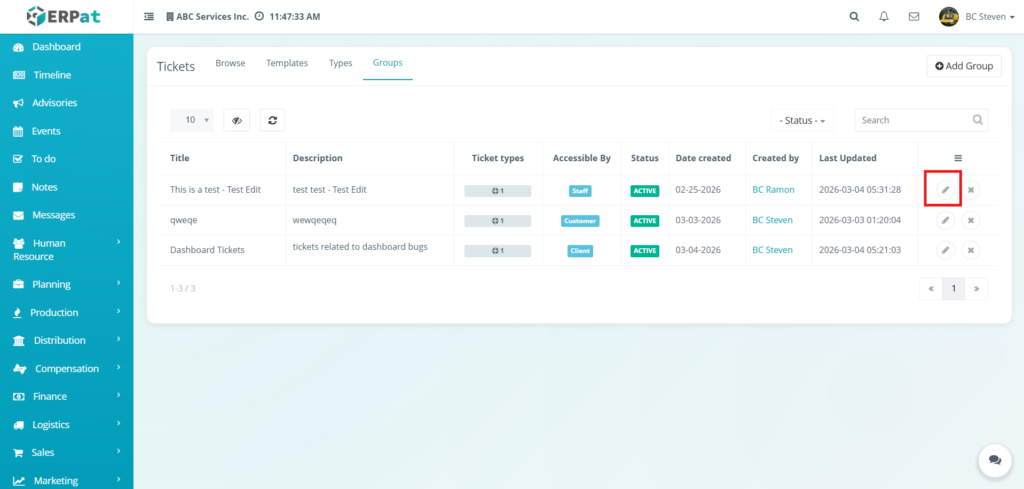Delete the qweqe group with x icon
The image size is (1024, 489).
click(x=971, y=220)
